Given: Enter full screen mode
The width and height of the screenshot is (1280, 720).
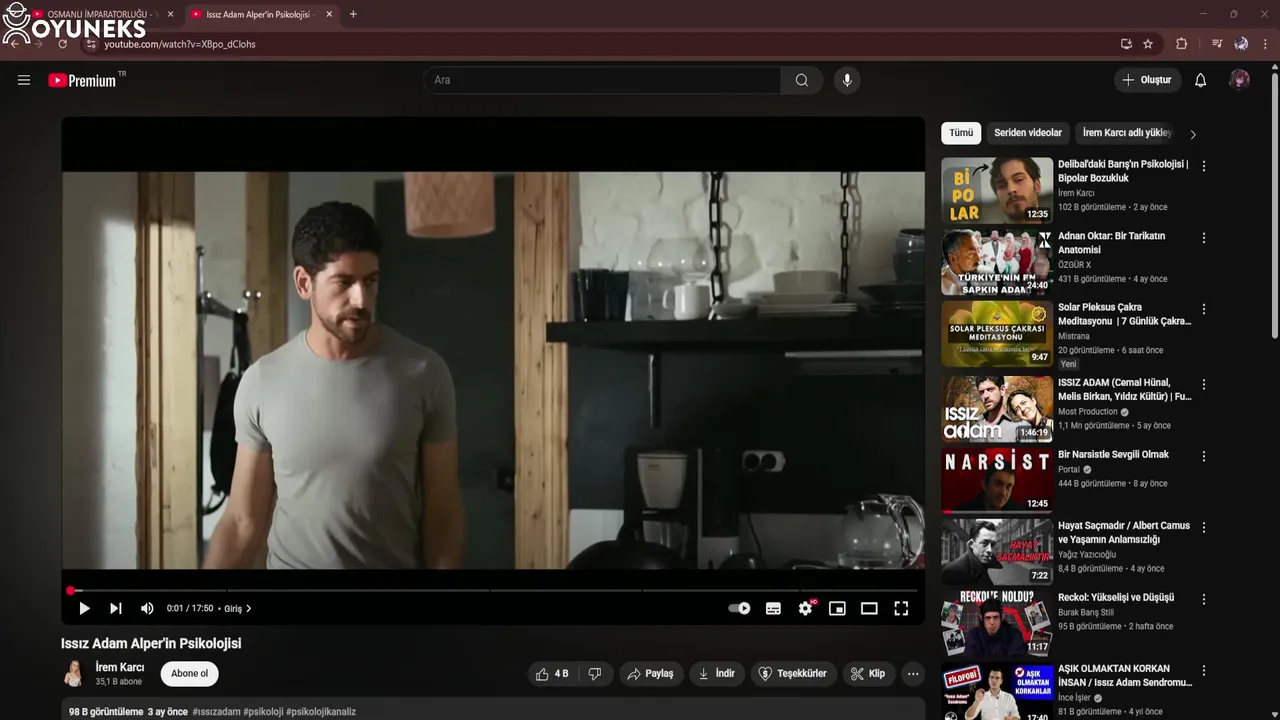Looking at the screenshot, I should (x=901, y=608).
